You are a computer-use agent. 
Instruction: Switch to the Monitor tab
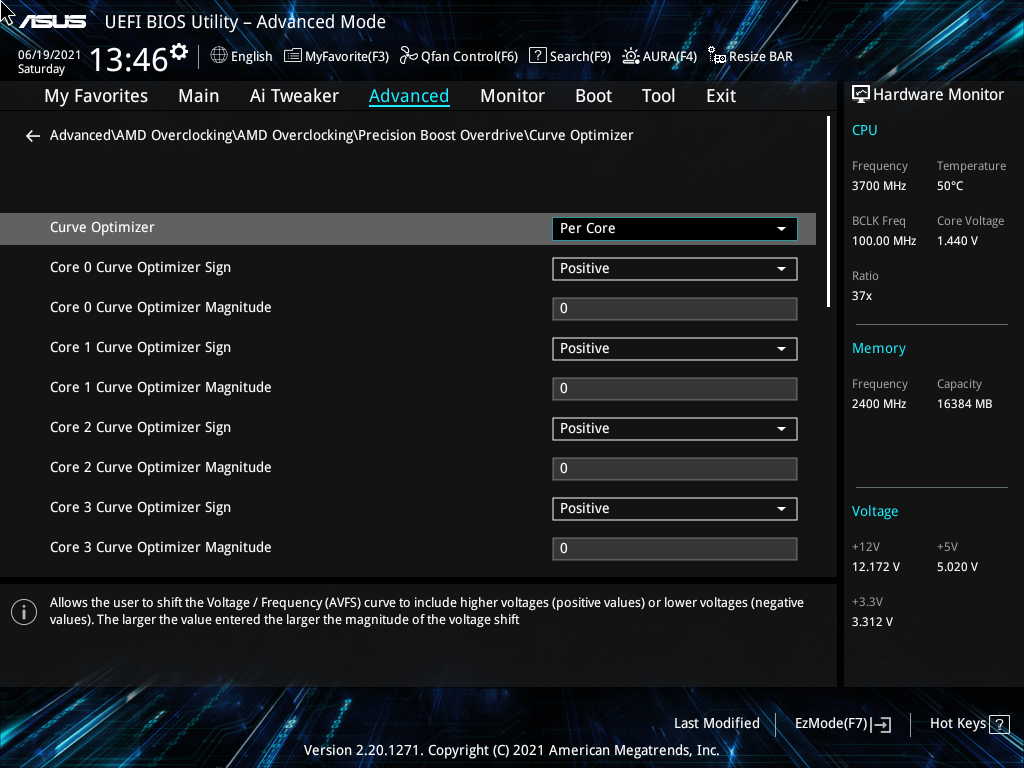click(512, 95)
